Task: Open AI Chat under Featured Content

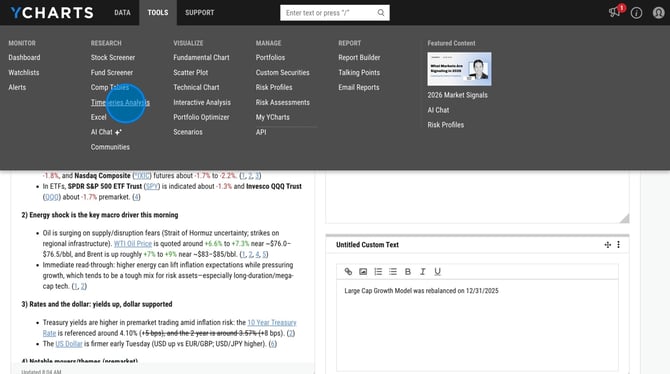Action: [x=438, y=110]
